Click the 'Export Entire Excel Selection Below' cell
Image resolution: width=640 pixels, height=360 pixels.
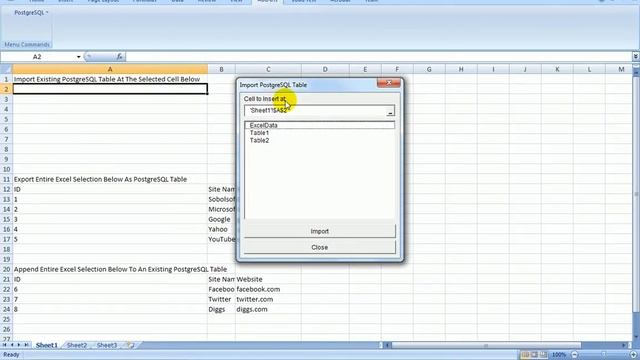click(x=110, y=179)
